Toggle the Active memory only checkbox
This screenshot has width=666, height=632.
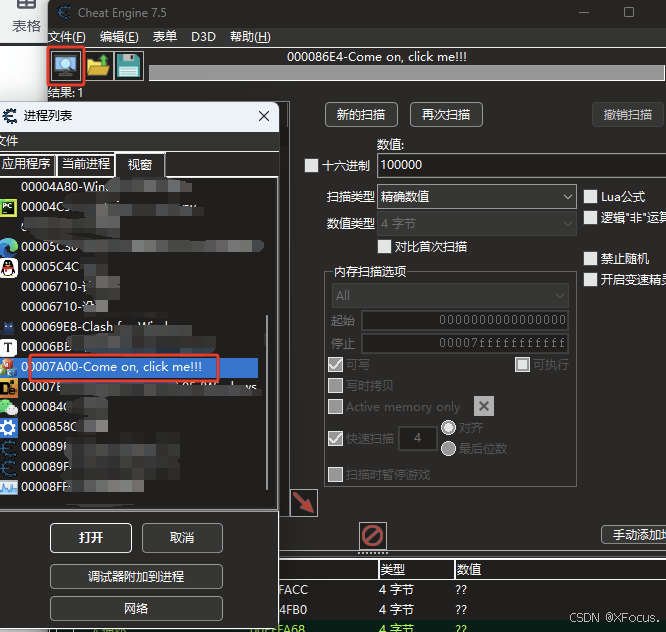336,406
